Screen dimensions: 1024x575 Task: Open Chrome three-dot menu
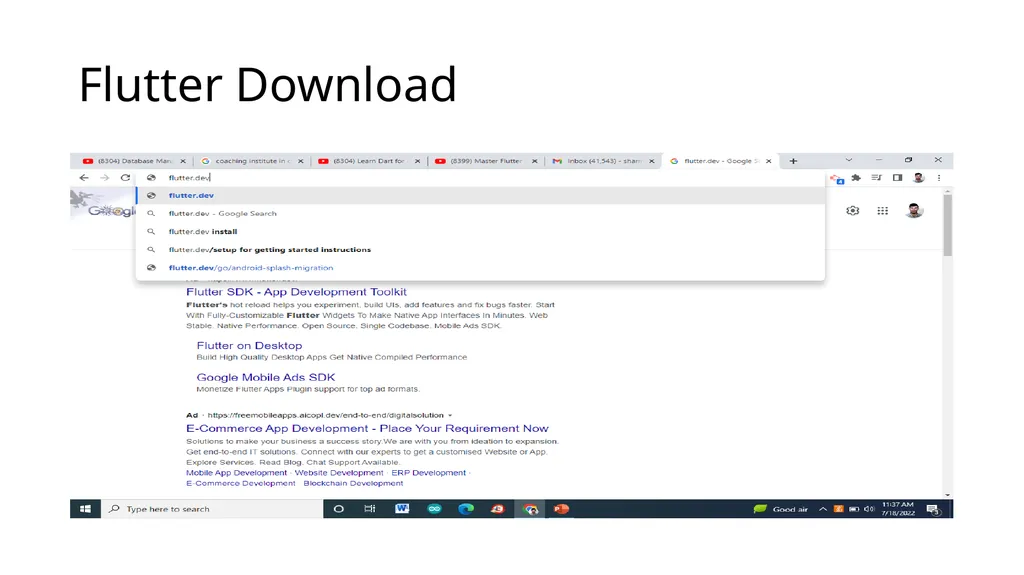[939, 178]
